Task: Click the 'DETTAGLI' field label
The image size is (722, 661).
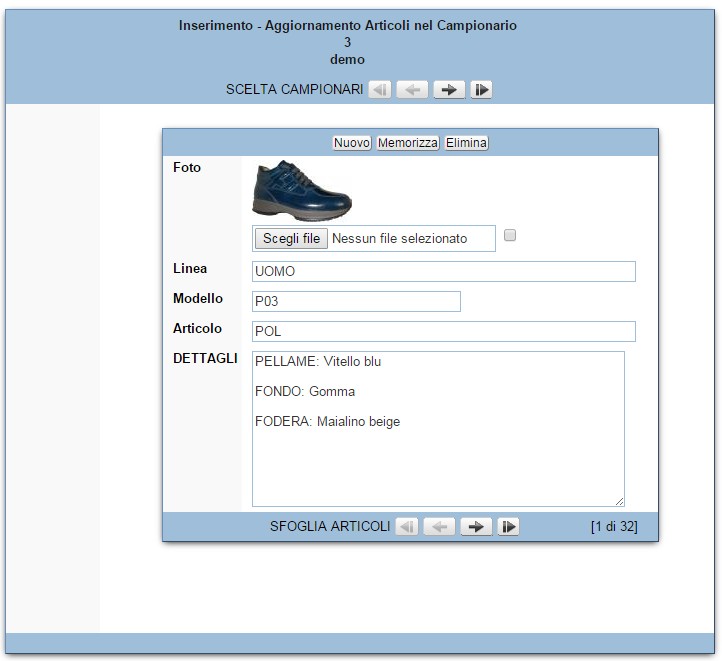Action: (x=205, y=358)
